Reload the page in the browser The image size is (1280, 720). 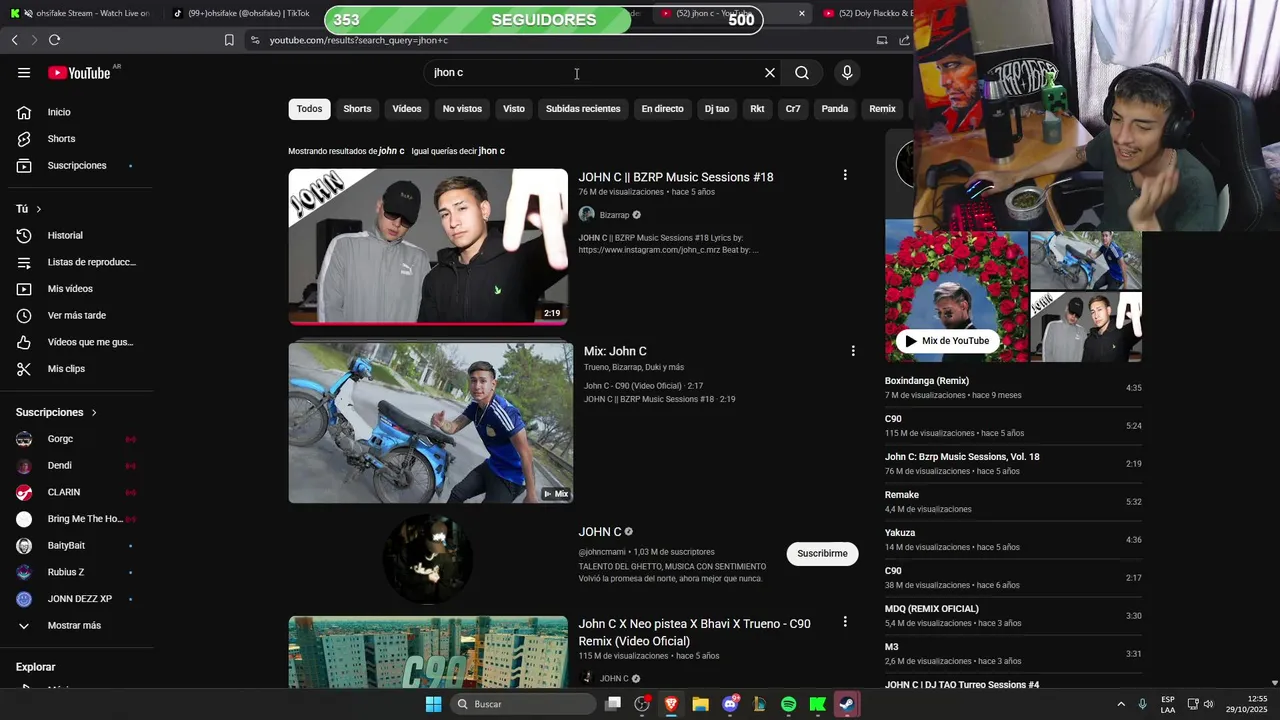(x=54, y=40)
